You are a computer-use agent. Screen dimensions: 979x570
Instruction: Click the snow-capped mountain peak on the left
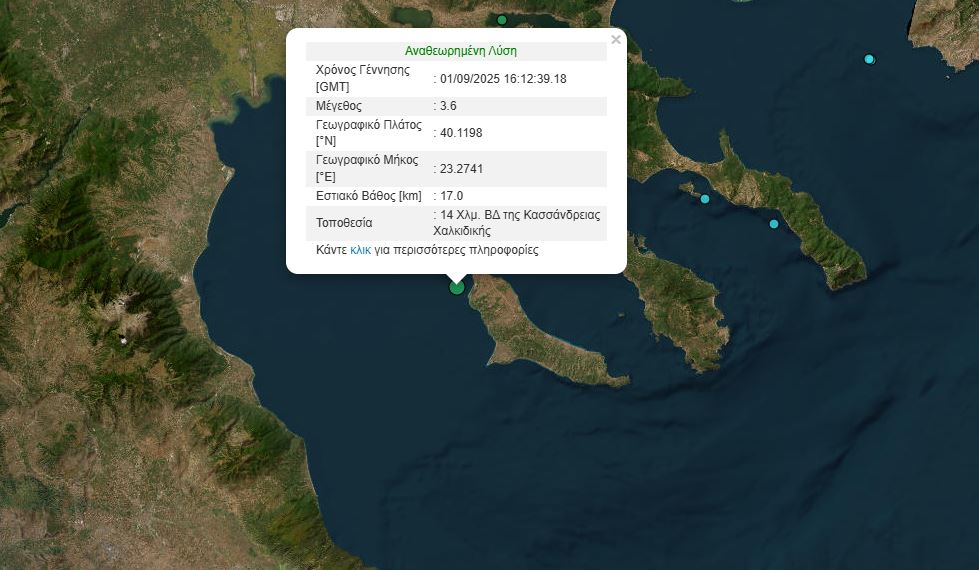coord(123,340)
